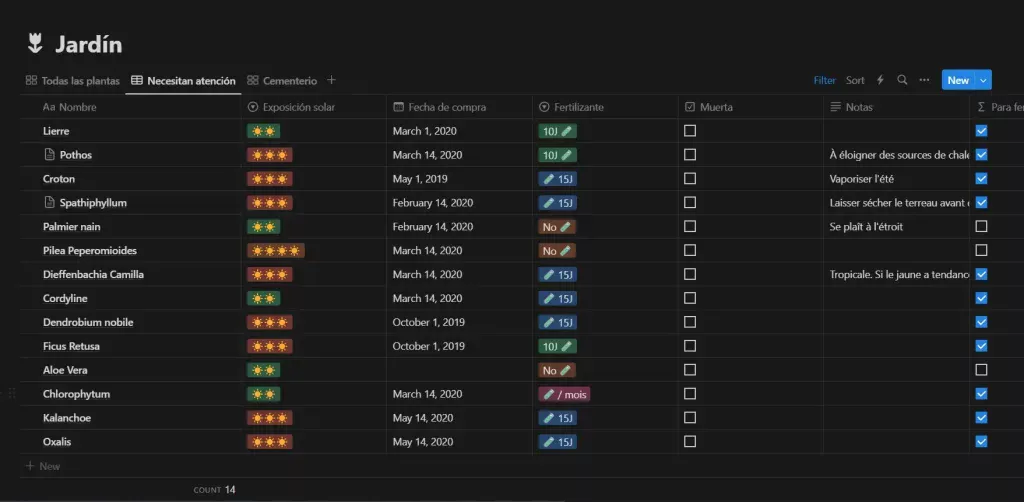Open the Spathiphyllum page document icon
Viewport: 1024px width, 502px height.
click(x=49, y=203)
